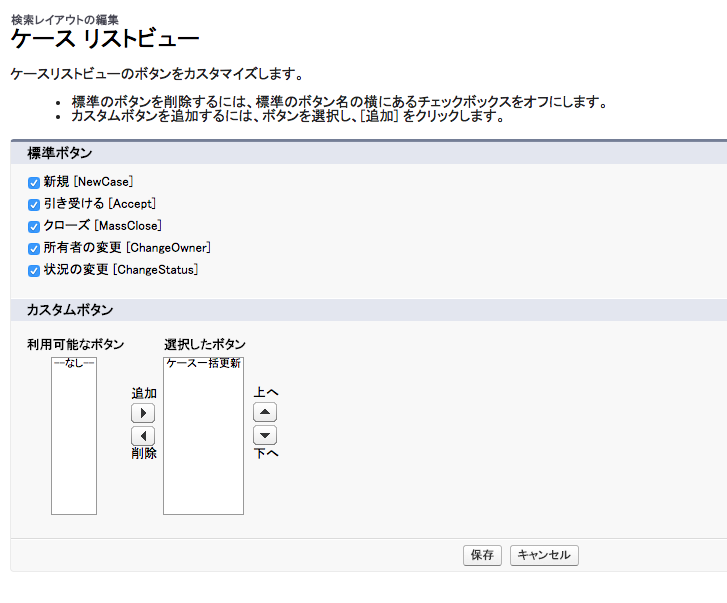Click the ケース リストビュー page title
This screenshot has height=603, width=727.
tap(105, 38)
